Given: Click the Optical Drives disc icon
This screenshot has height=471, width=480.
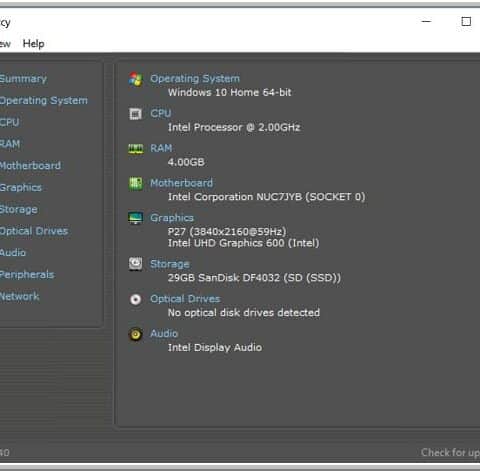Looking at the screenshot, I should point(136,299).
